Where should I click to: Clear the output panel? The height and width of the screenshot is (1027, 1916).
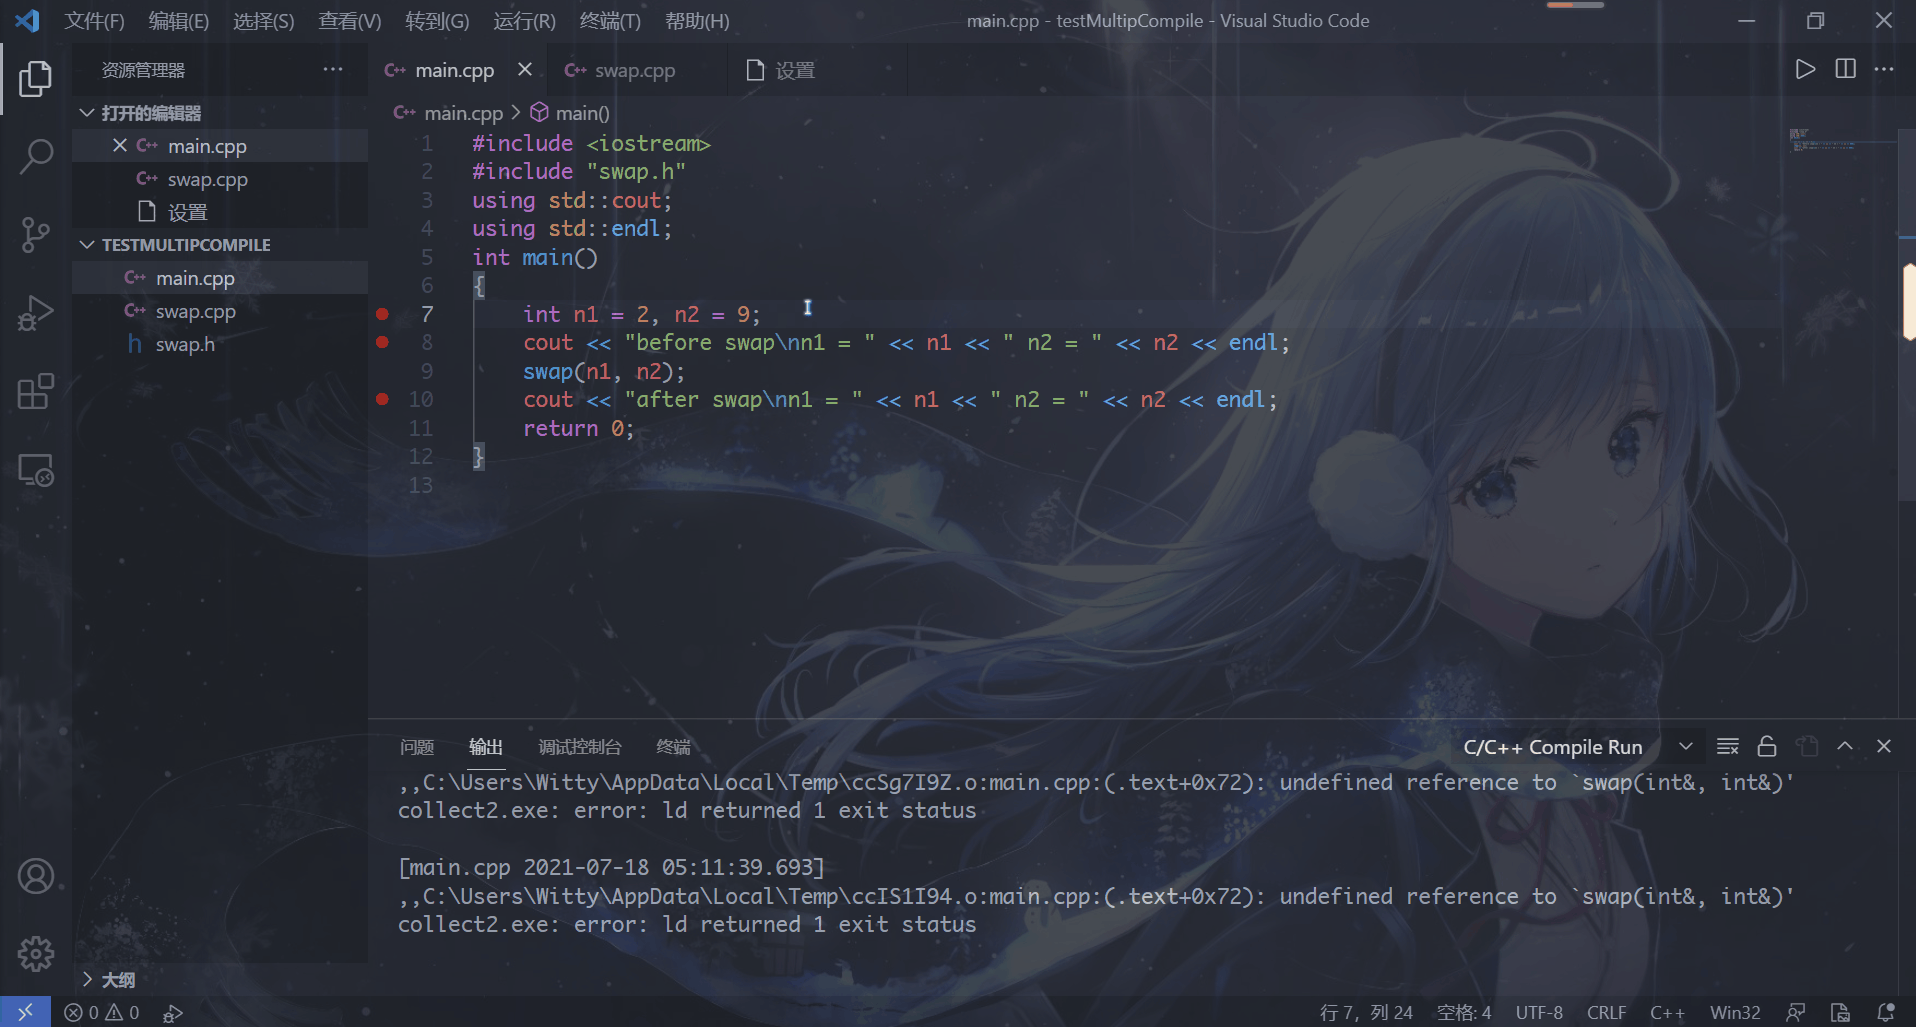pos(1727,746)
